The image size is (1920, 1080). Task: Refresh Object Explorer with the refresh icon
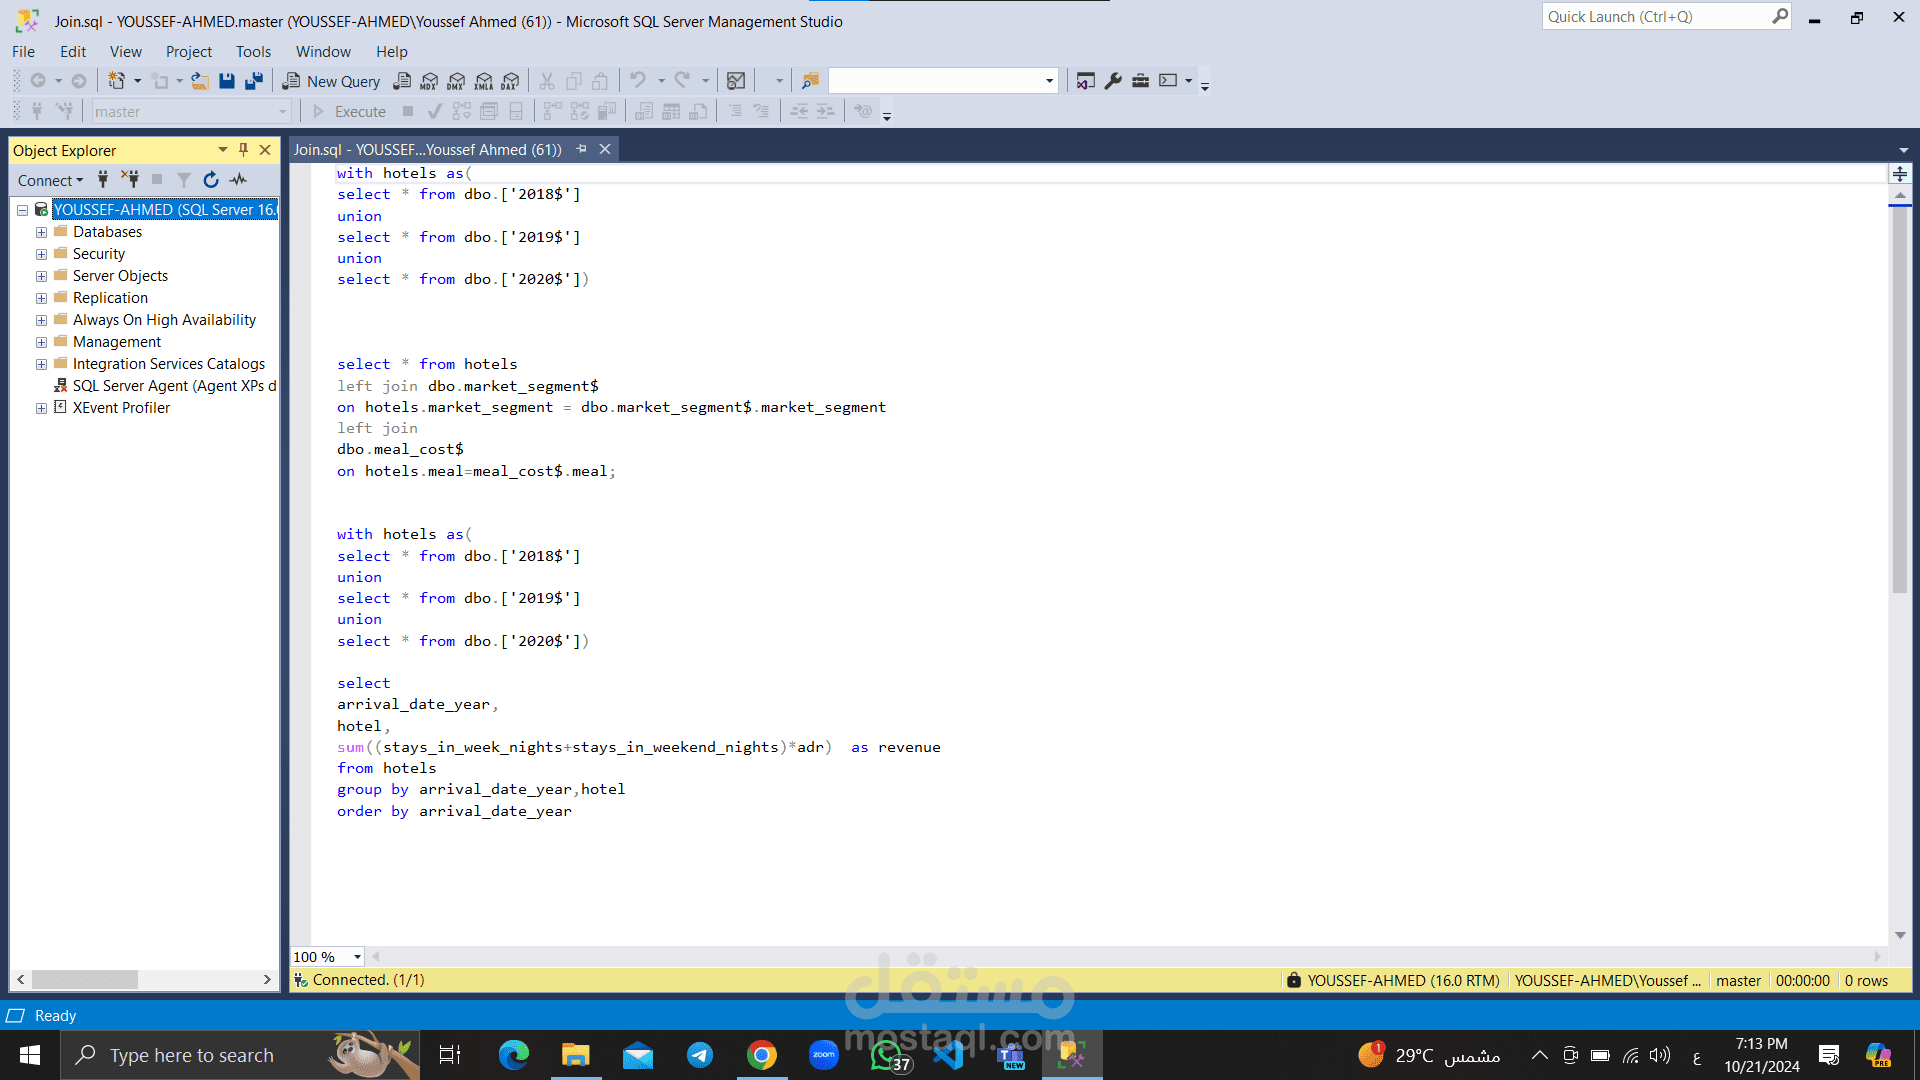point(211,180)
